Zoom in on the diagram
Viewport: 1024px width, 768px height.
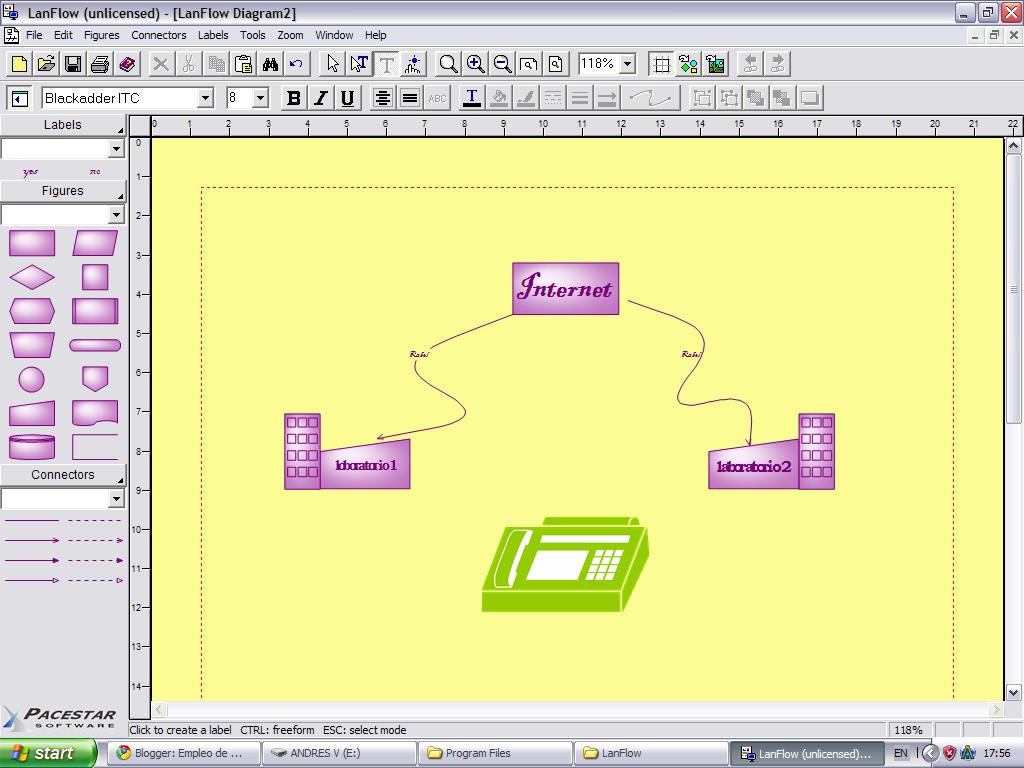click(x=475, y=64)
